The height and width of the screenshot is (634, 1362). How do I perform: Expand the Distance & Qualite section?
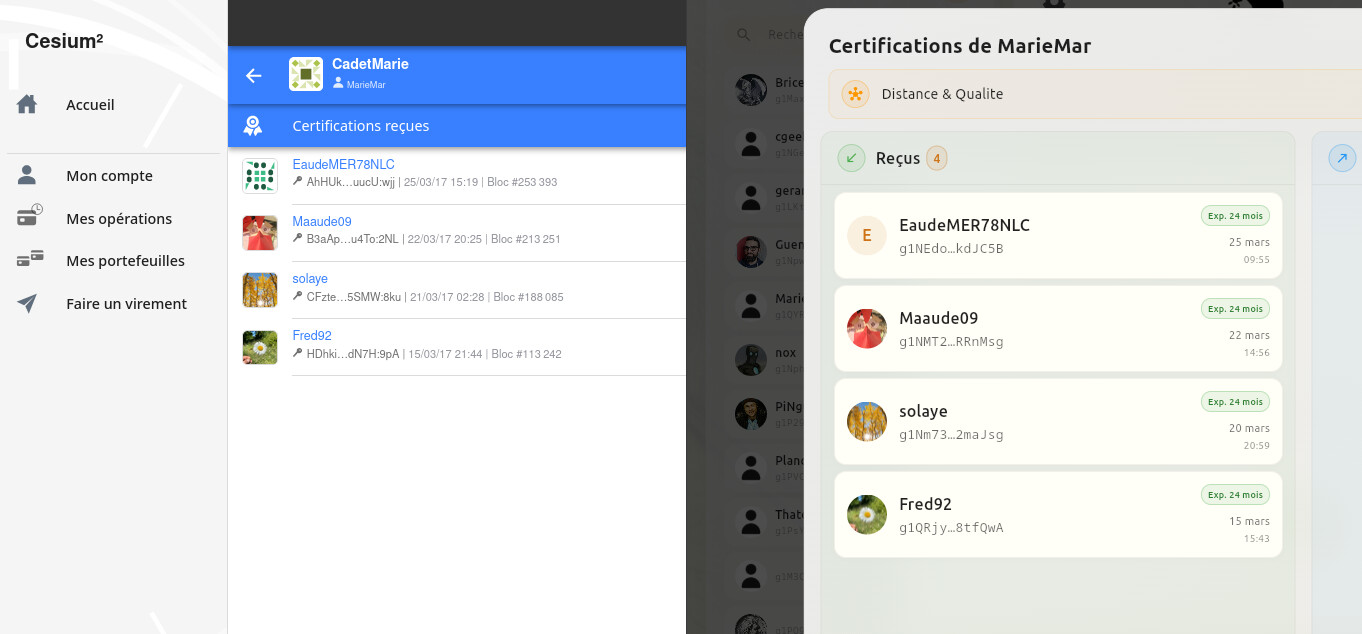(1090, 94)
